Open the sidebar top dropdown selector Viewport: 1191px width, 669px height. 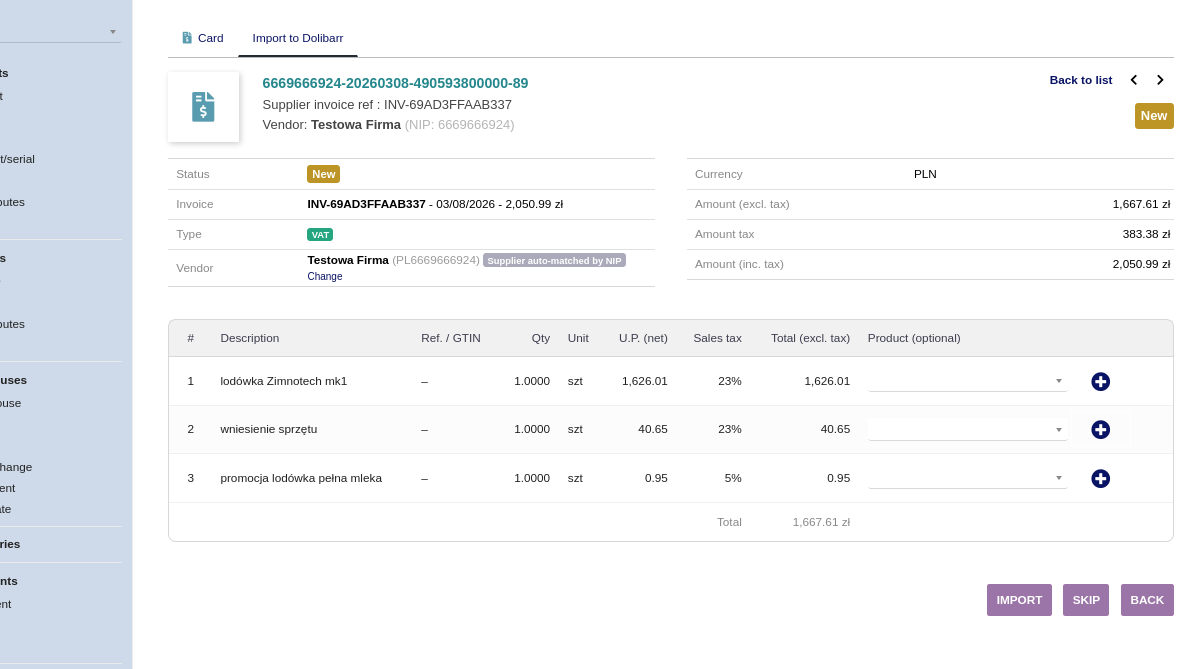click(60, 32)
